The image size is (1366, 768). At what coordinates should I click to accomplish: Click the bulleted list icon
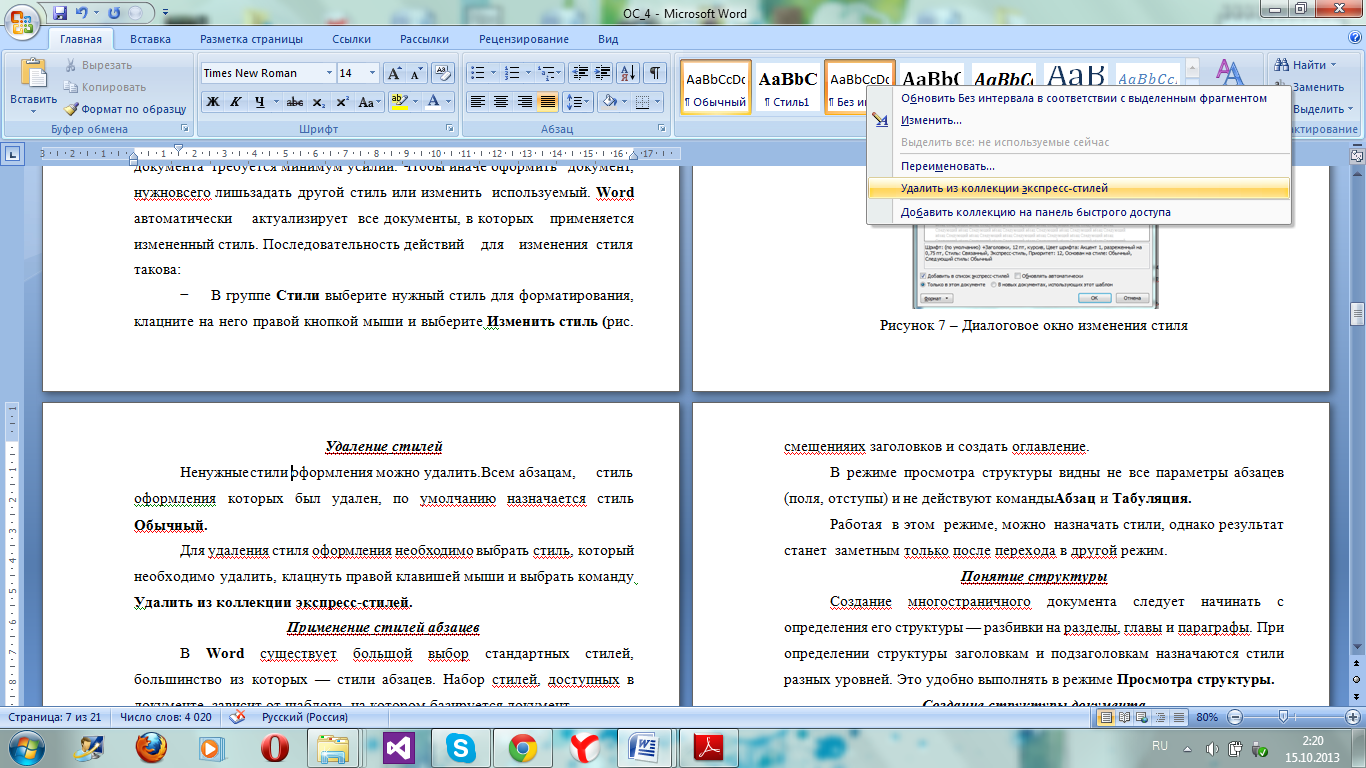pyautogui.click(x=477, y=73)
